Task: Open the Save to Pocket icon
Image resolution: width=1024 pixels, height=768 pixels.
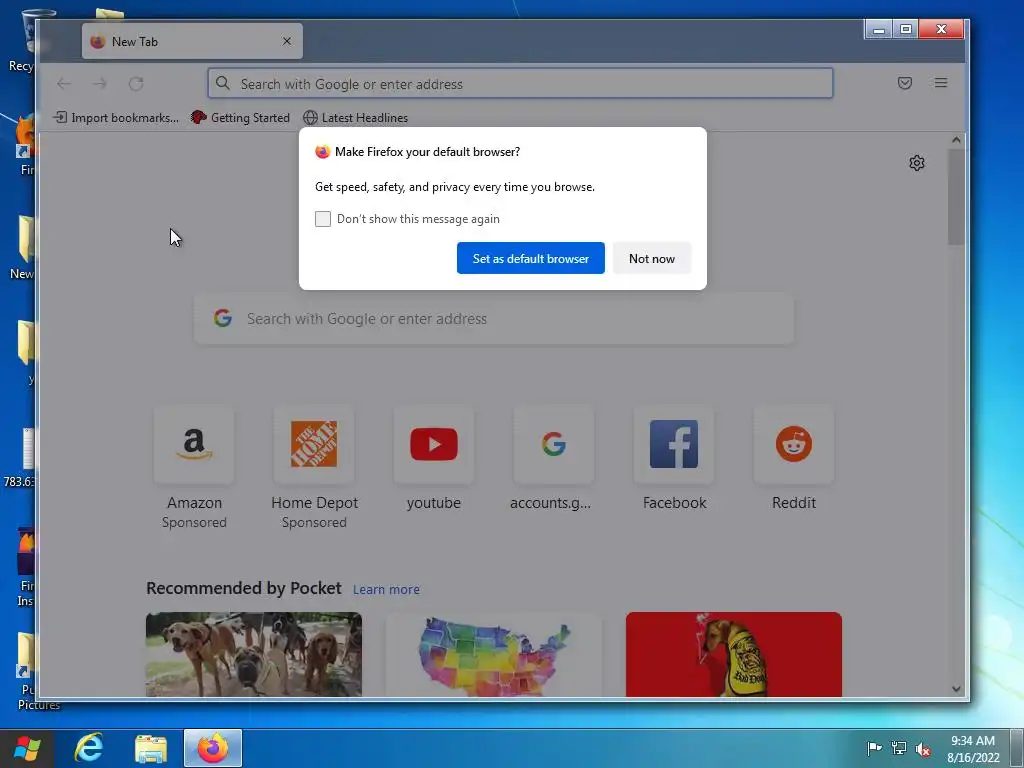Action: tap(904, 83)
